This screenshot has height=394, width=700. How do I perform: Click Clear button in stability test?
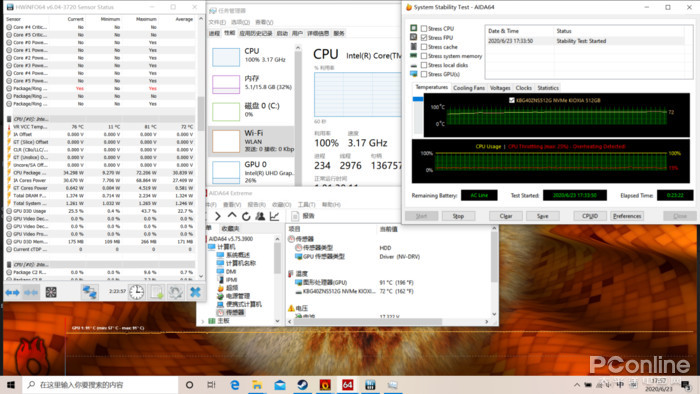tap(506, 216)
